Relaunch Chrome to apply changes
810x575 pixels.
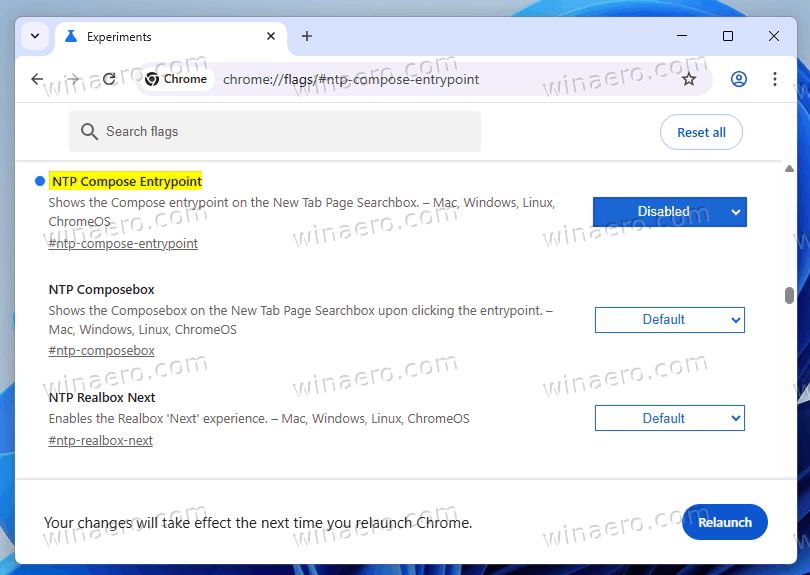725,522
